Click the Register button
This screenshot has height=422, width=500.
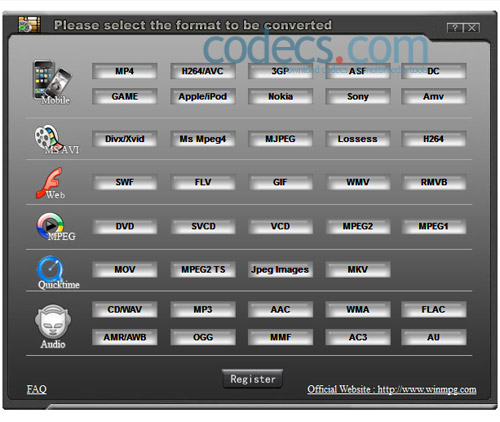[253, 379]
